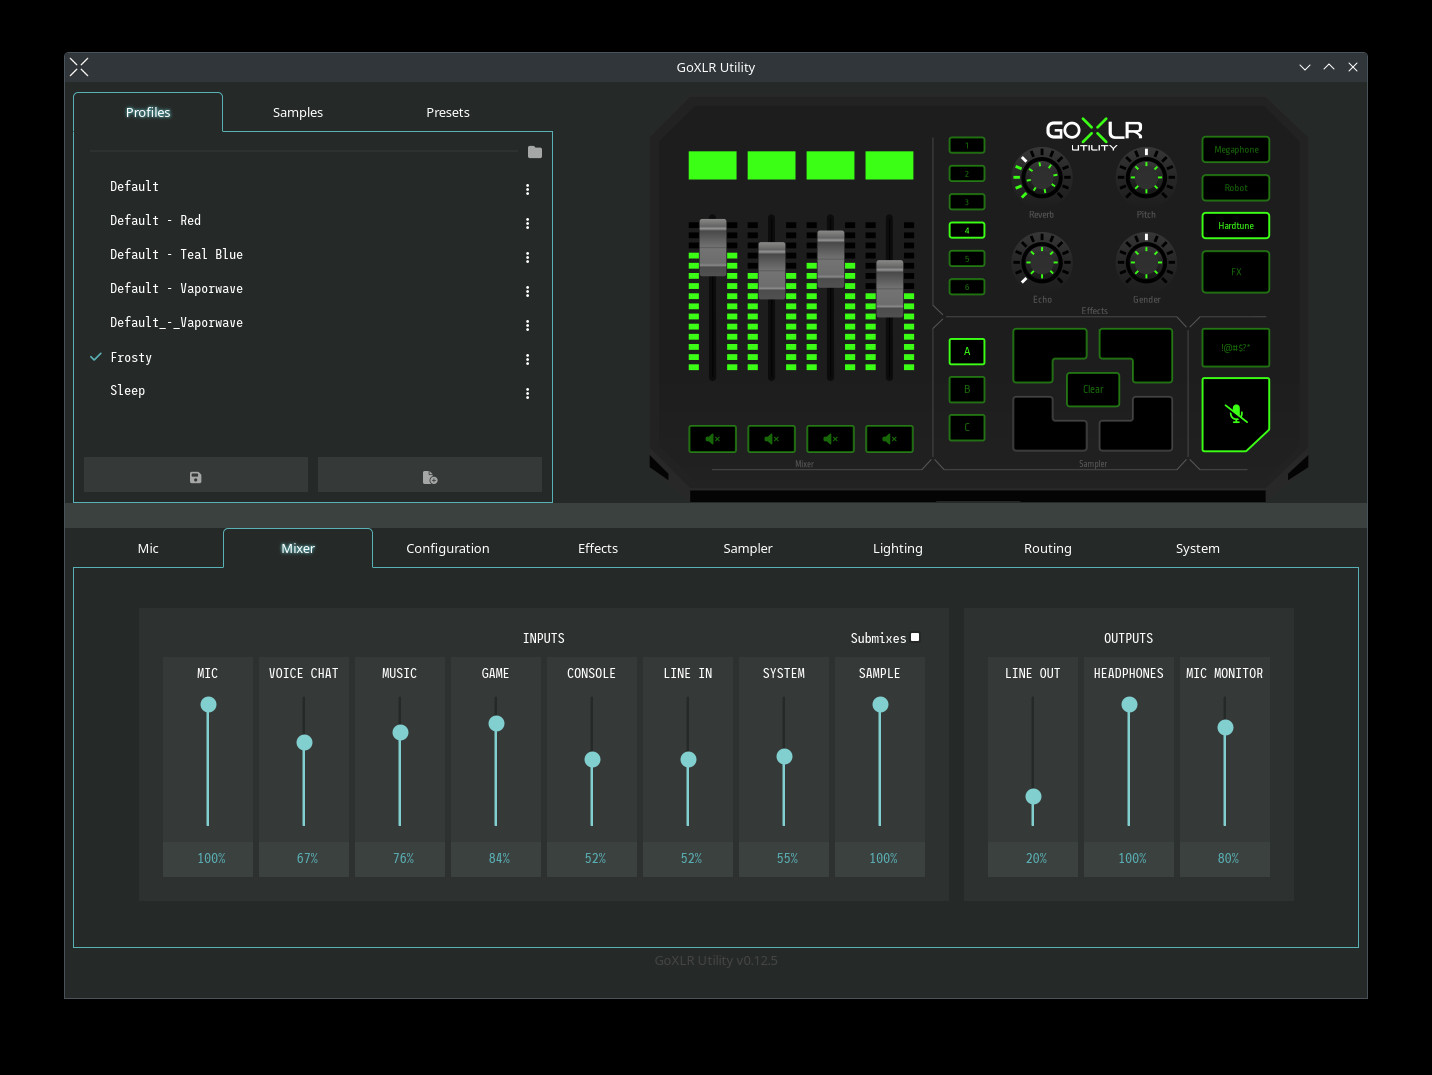Select the first green fader scribble display
Image resolution: width=1432 pixels, height=1075 pixels.
click(x=713, y=165)
